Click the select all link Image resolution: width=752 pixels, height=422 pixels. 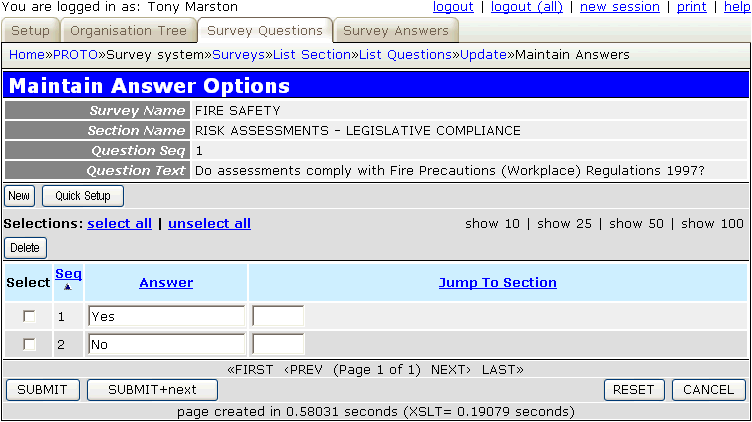coord(119,223)
